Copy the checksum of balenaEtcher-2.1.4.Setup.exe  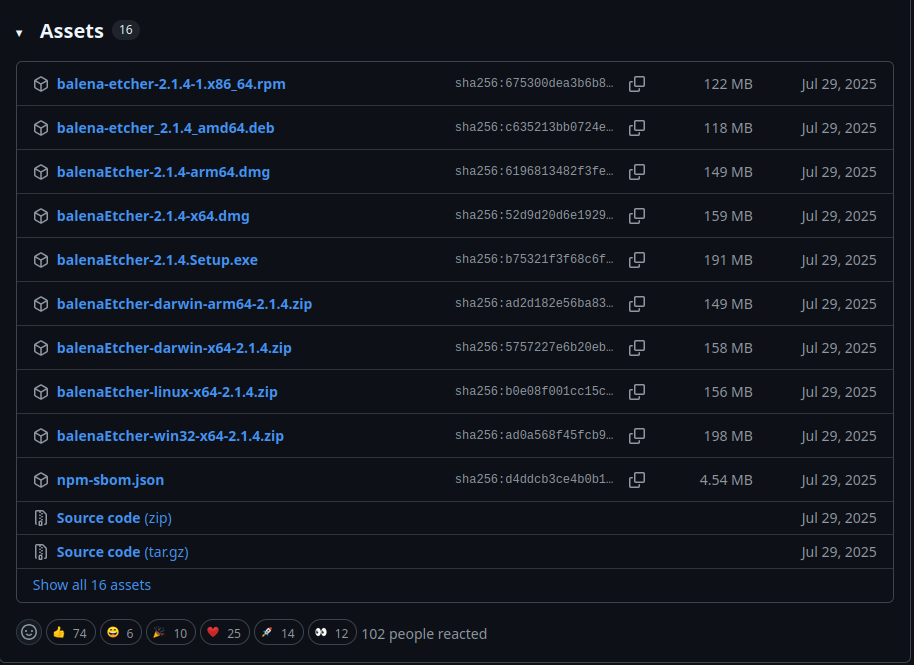point(637,260)
